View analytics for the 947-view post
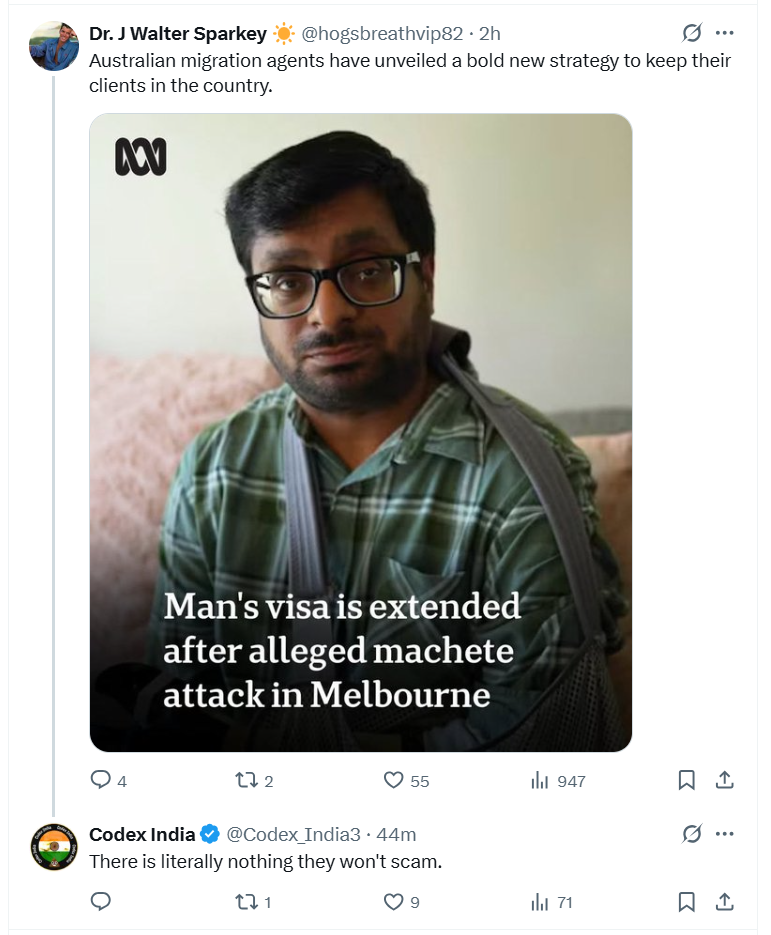 point(540,780)
